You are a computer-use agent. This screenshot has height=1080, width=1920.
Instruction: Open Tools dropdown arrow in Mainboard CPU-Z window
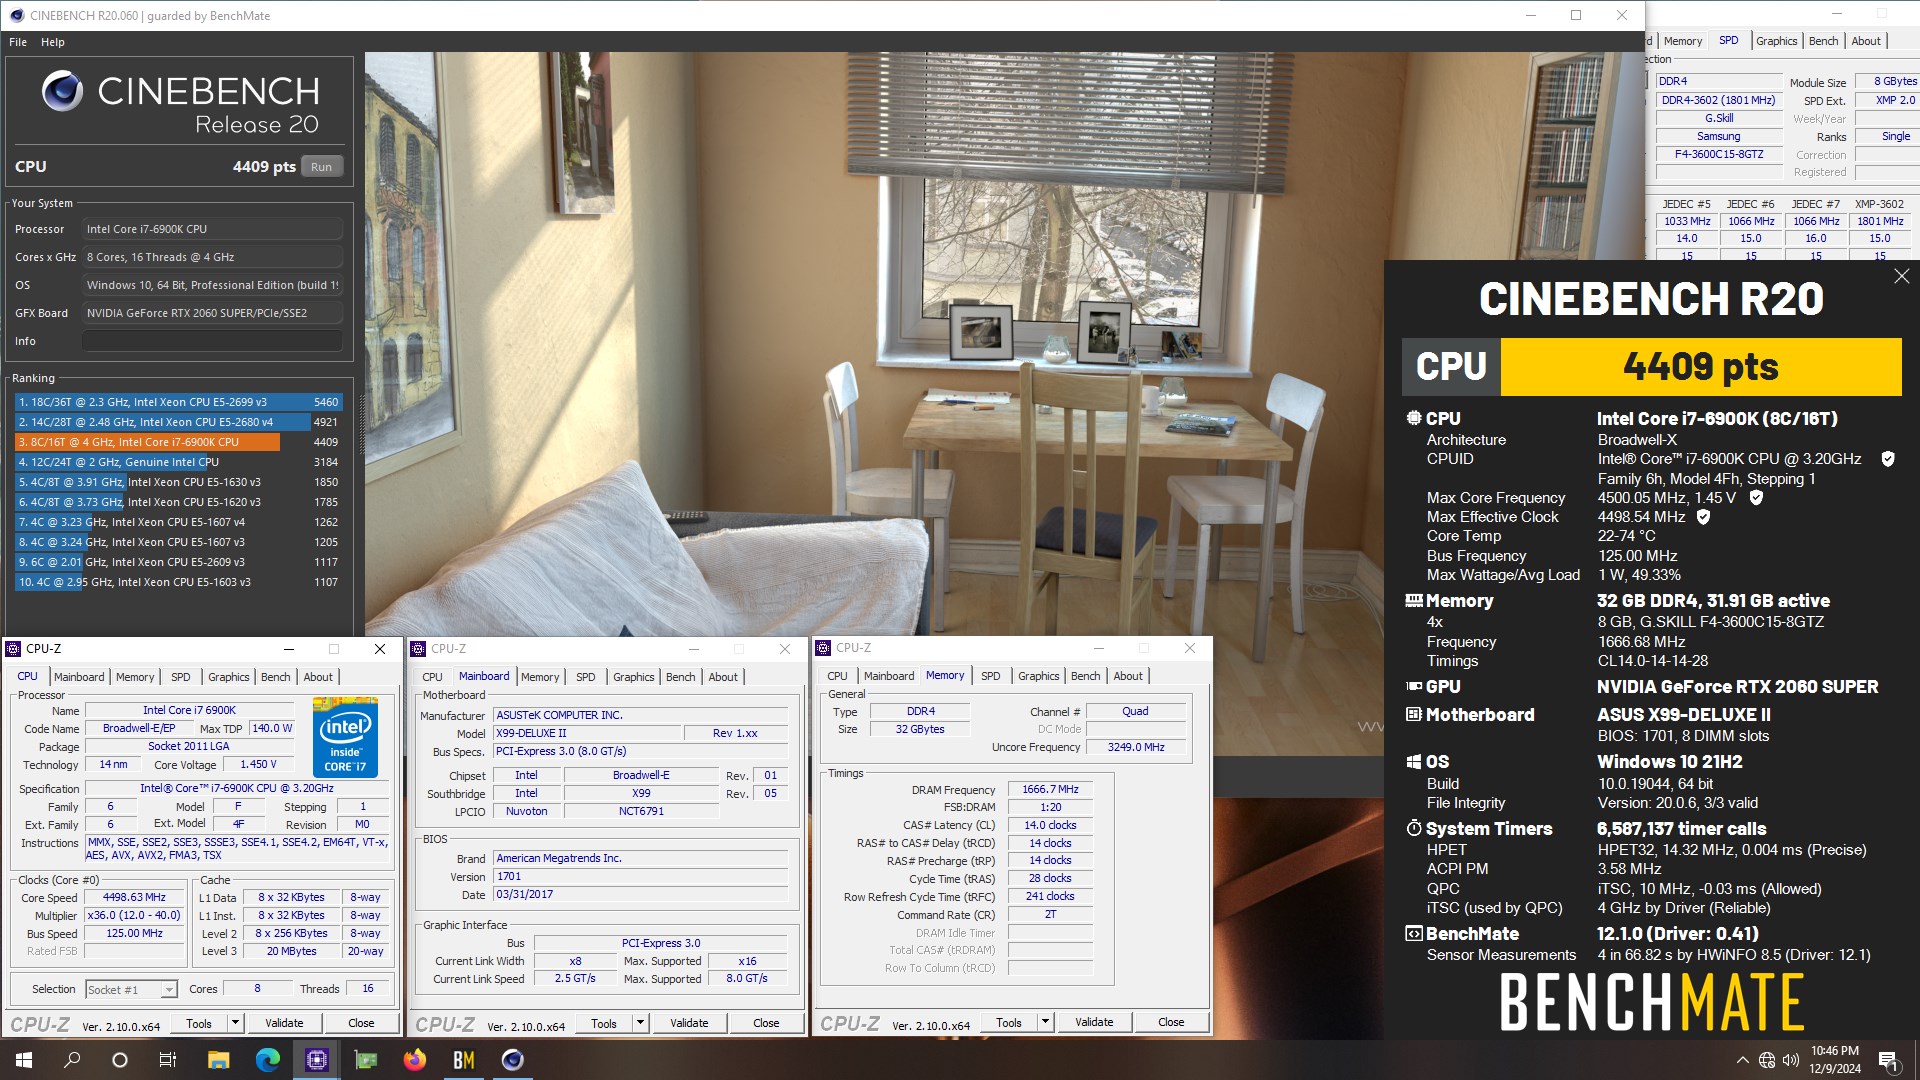click(x=640, y=1023)
